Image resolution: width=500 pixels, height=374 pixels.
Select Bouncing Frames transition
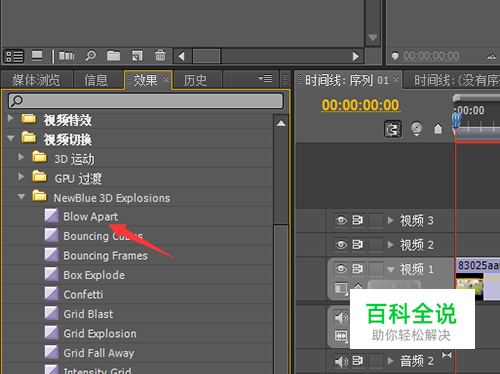click(x=105, y=256)
